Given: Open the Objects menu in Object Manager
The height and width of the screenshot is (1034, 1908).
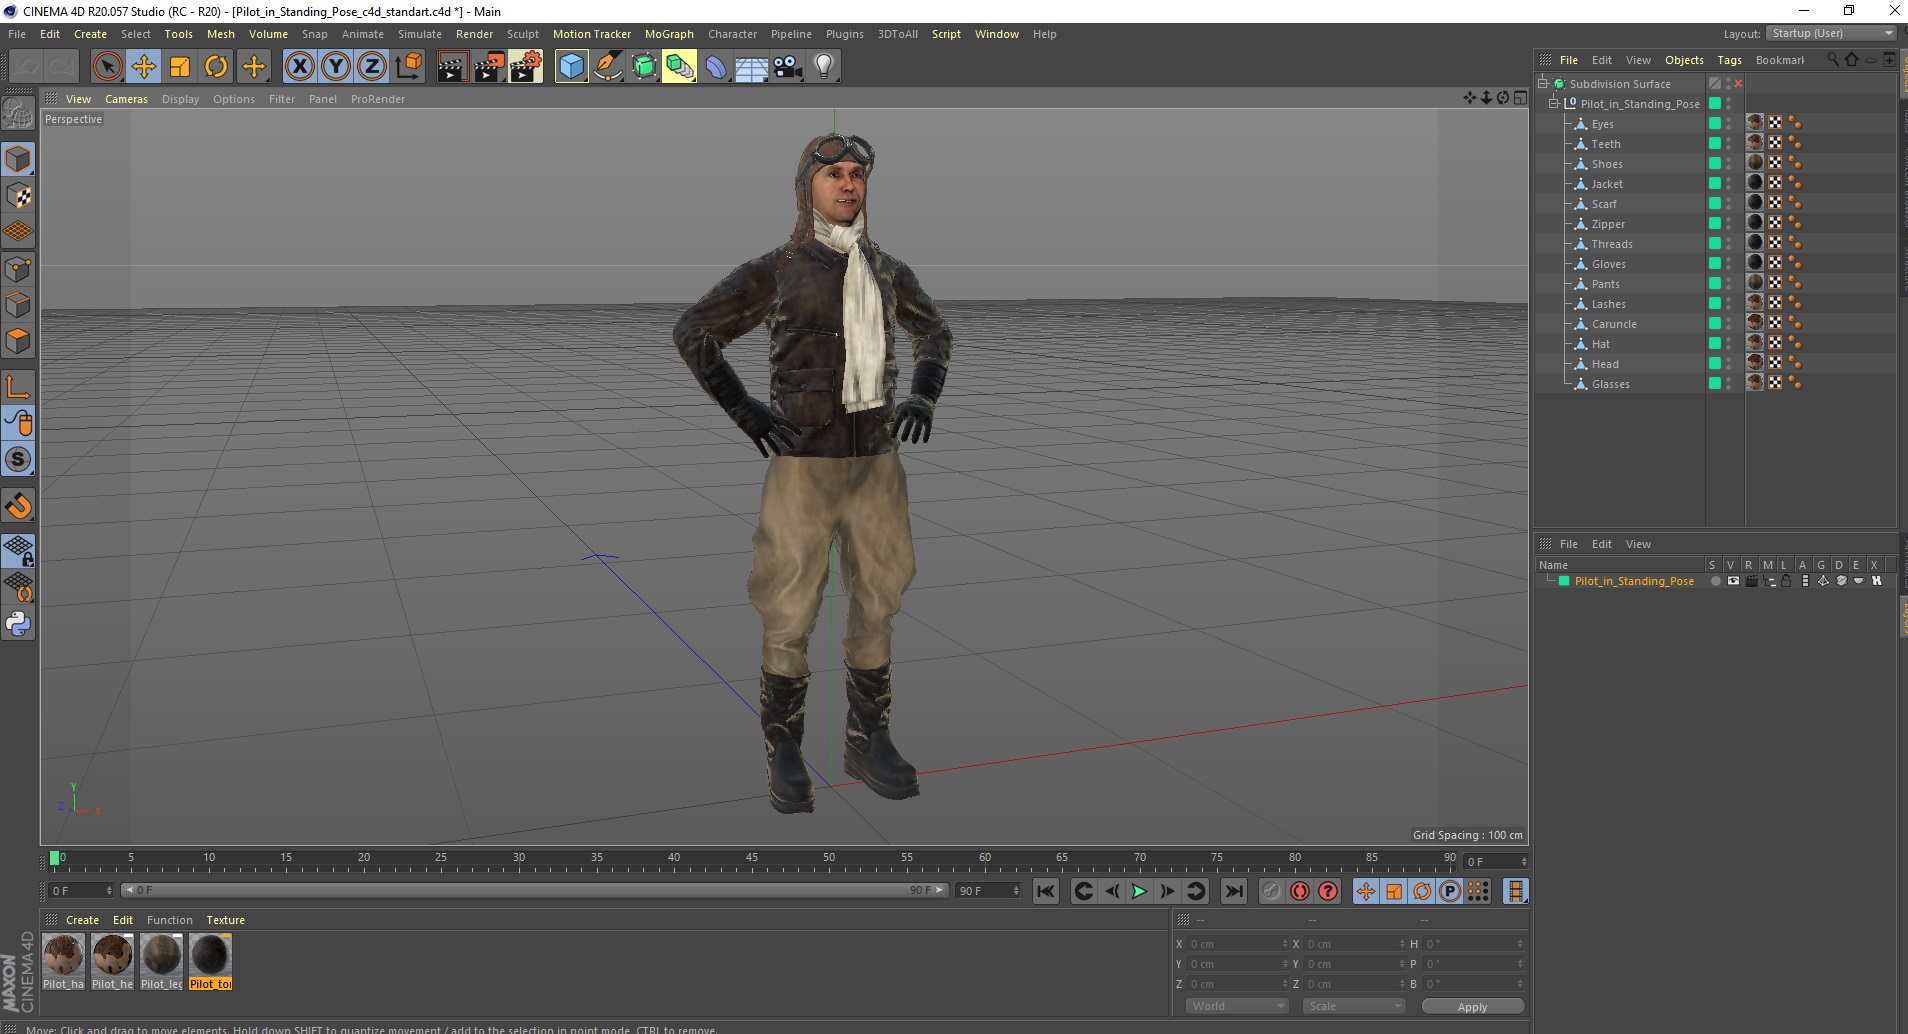Looking at the screenshot, I should click(x=1684, y=60).
